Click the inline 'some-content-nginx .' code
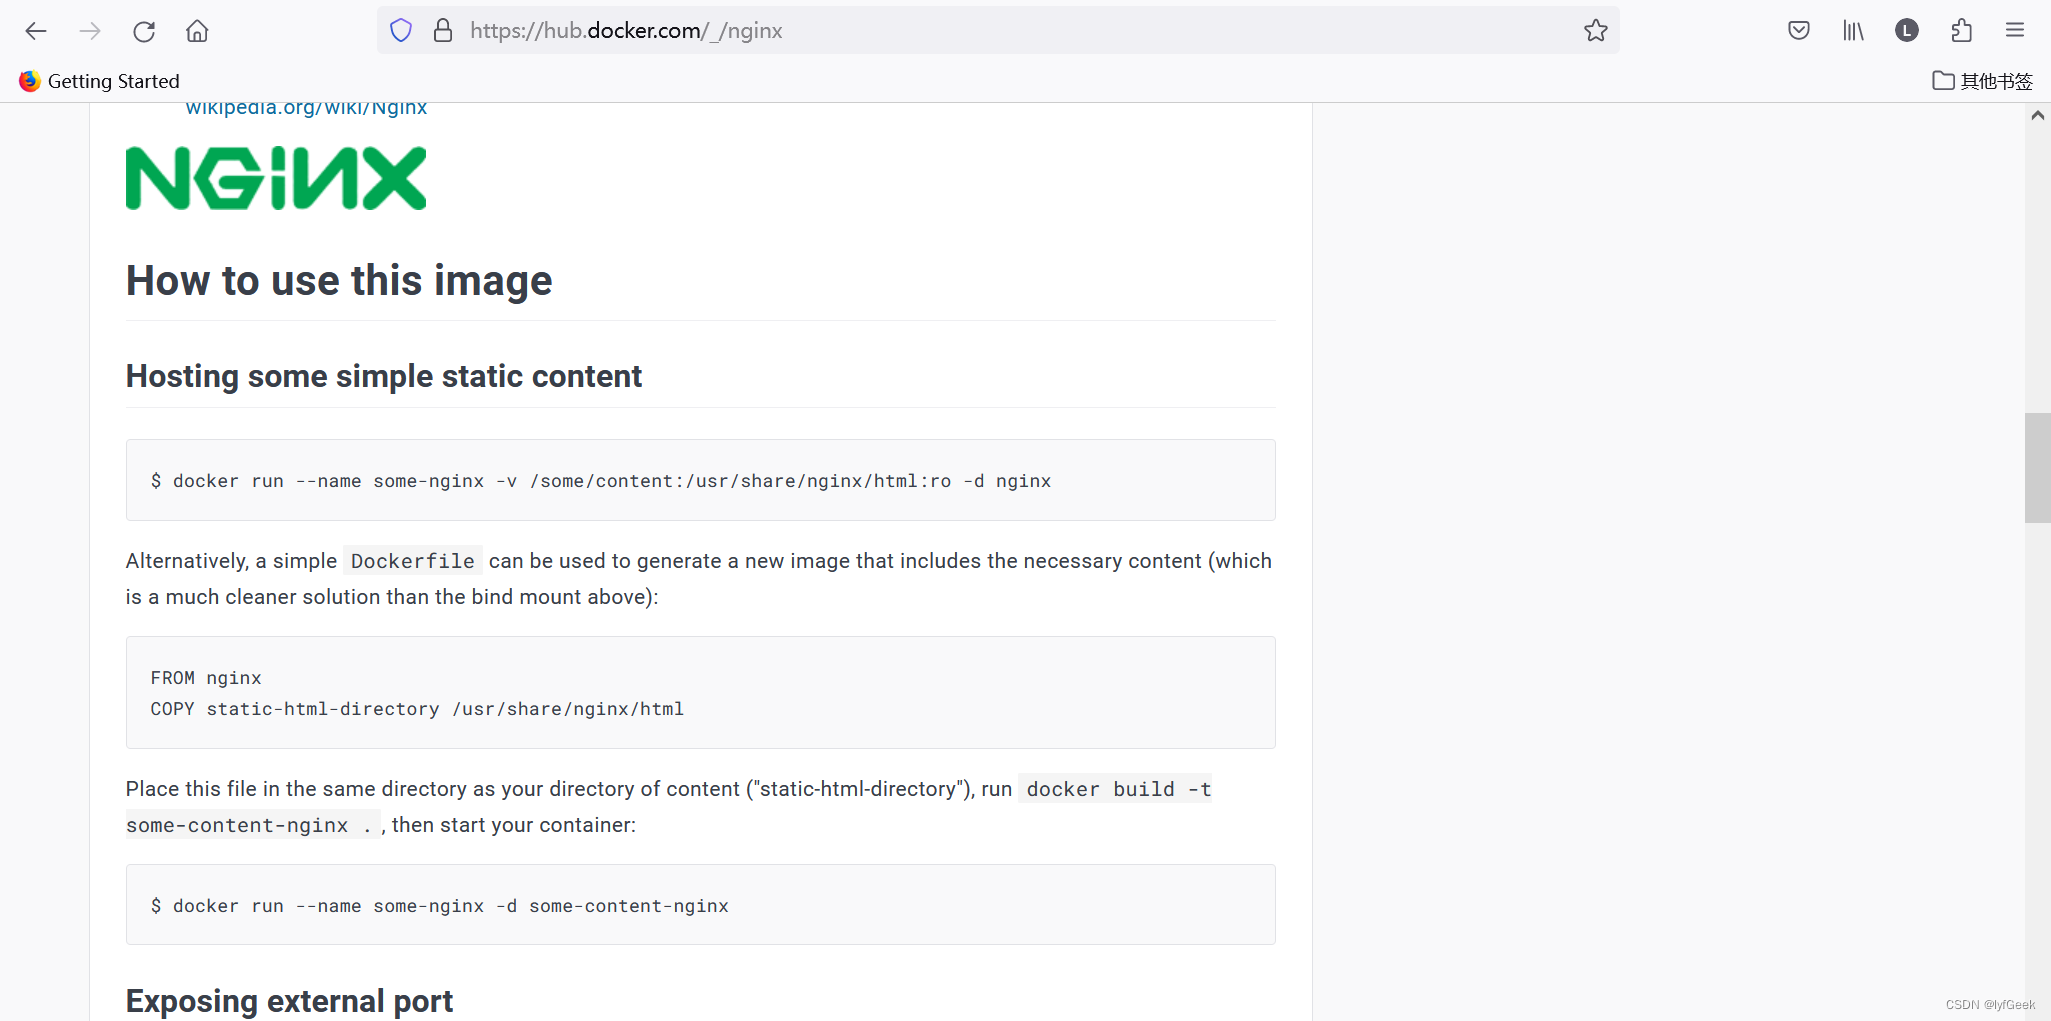This screenshot has height=1021, width=2051. pos(252,825)
